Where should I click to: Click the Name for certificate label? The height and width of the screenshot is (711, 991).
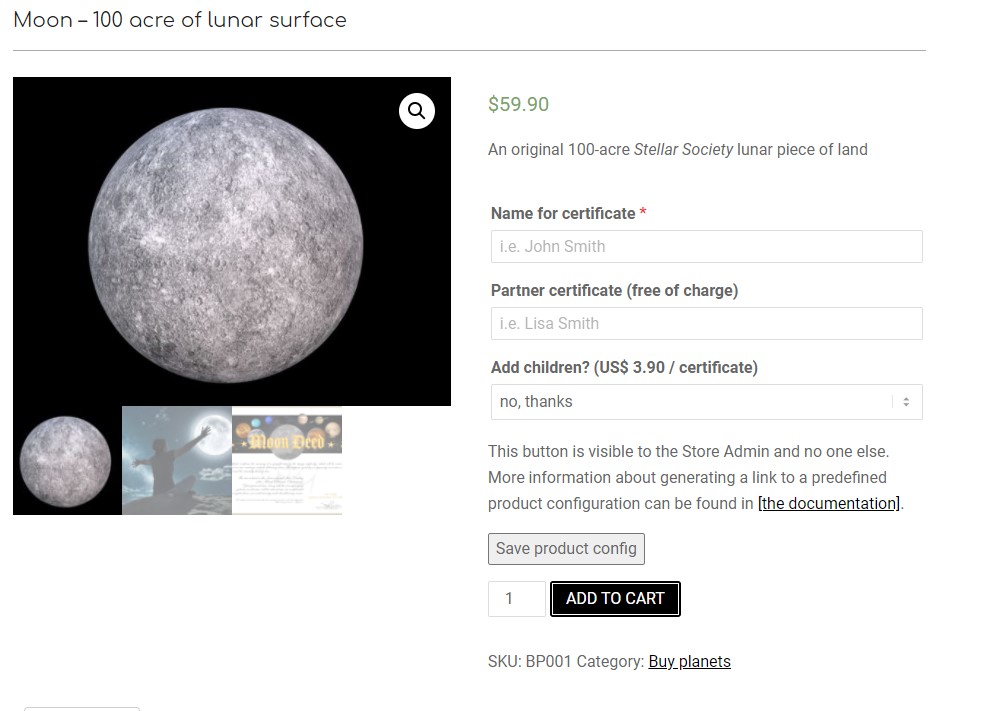pos(563,214)
